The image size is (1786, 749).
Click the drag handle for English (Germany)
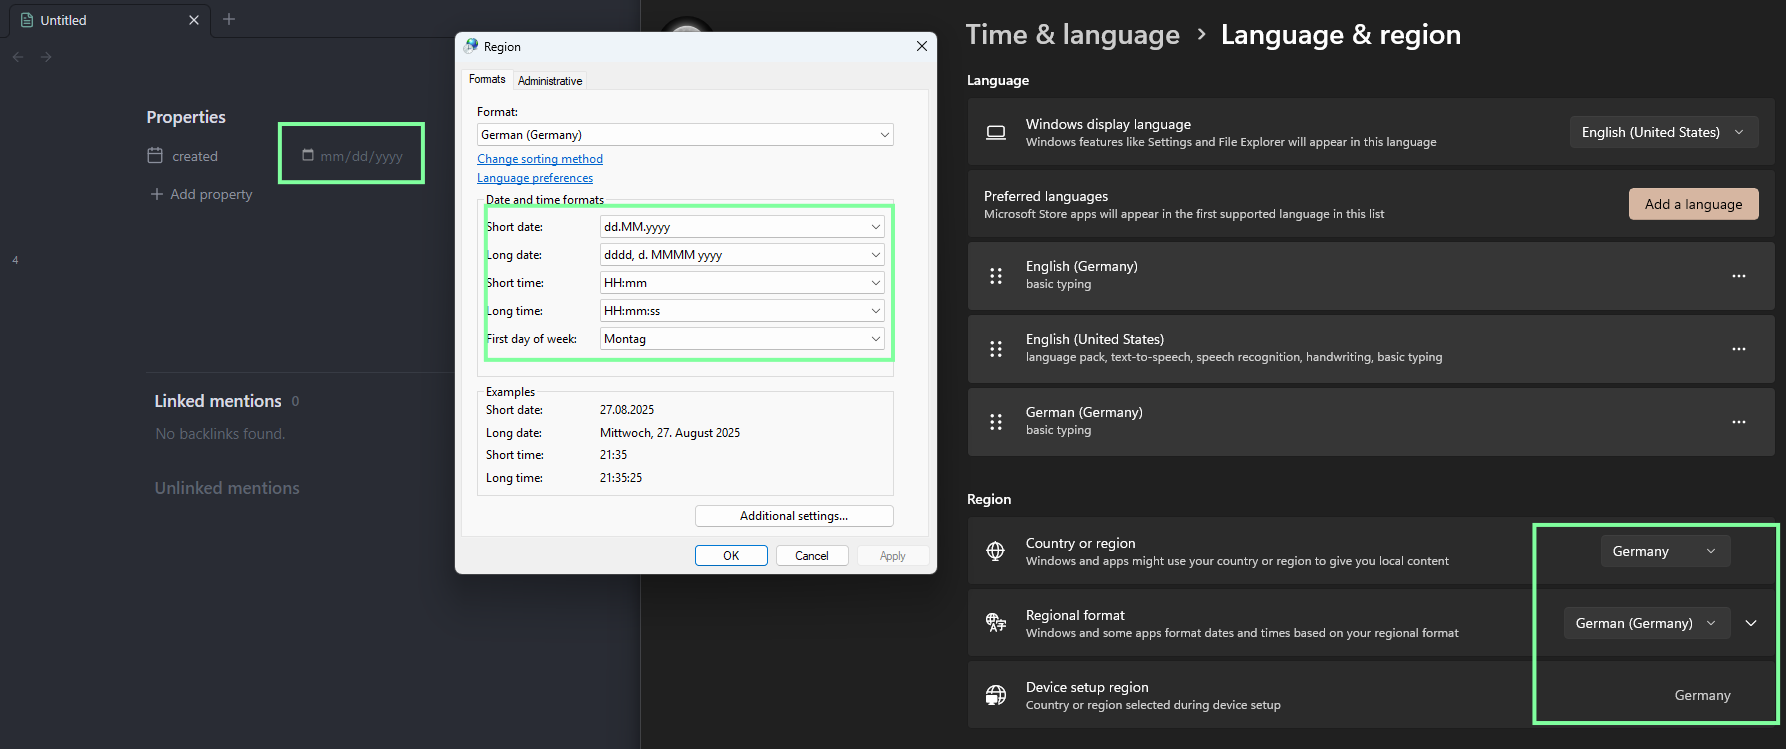point(996,276)
